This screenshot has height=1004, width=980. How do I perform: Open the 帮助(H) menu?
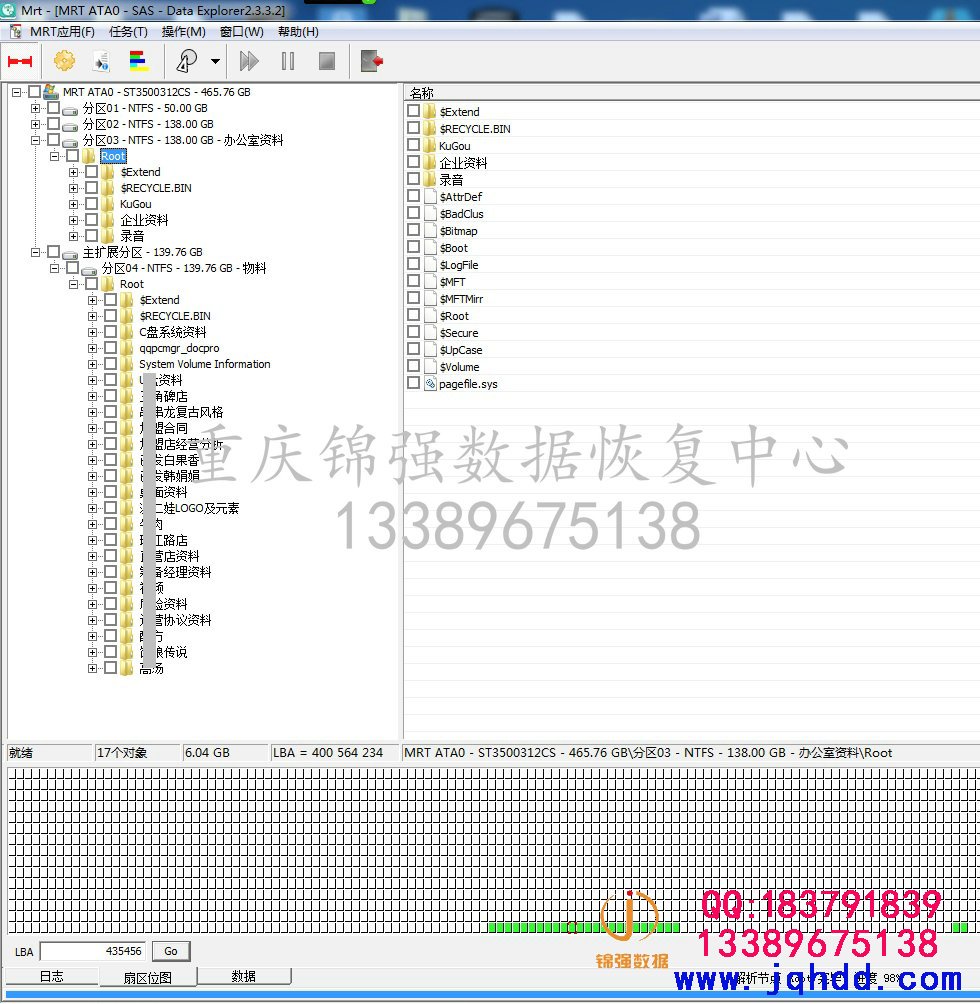(298, 31)
